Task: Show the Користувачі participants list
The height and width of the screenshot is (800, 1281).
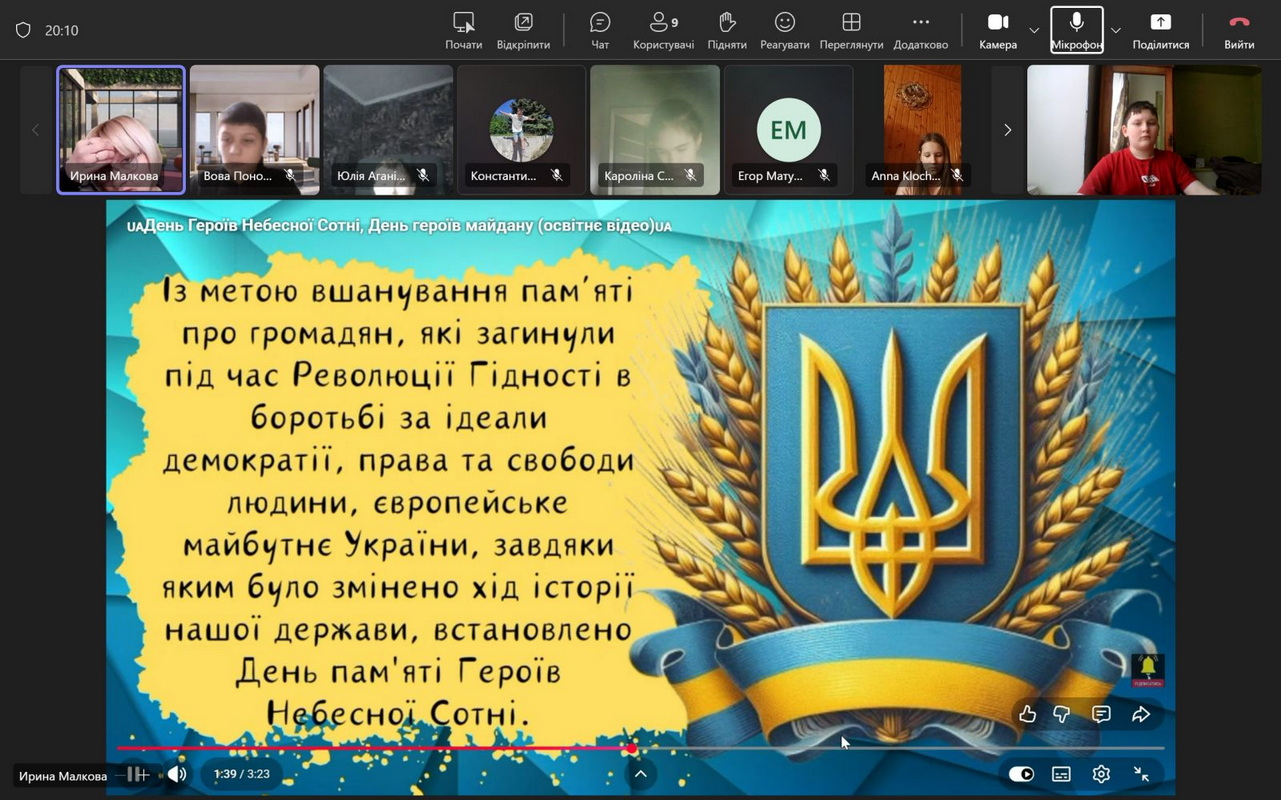Action: (663, 30)
